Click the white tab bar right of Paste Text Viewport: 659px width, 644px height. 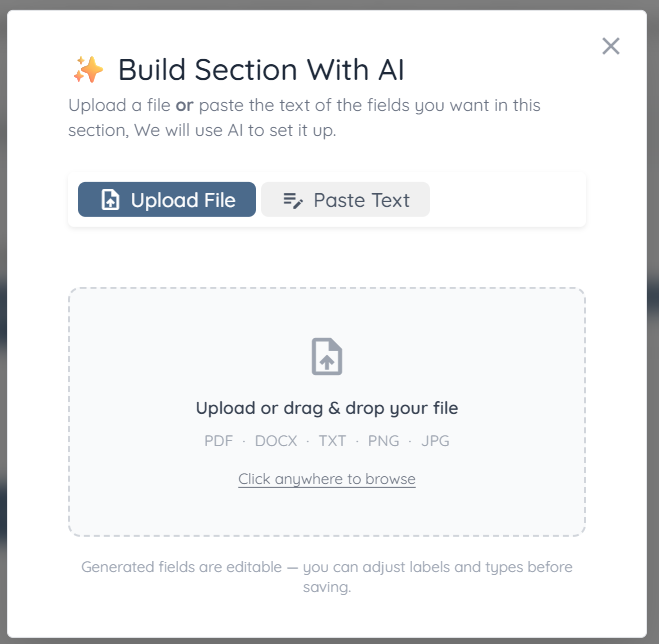[507, 200]
